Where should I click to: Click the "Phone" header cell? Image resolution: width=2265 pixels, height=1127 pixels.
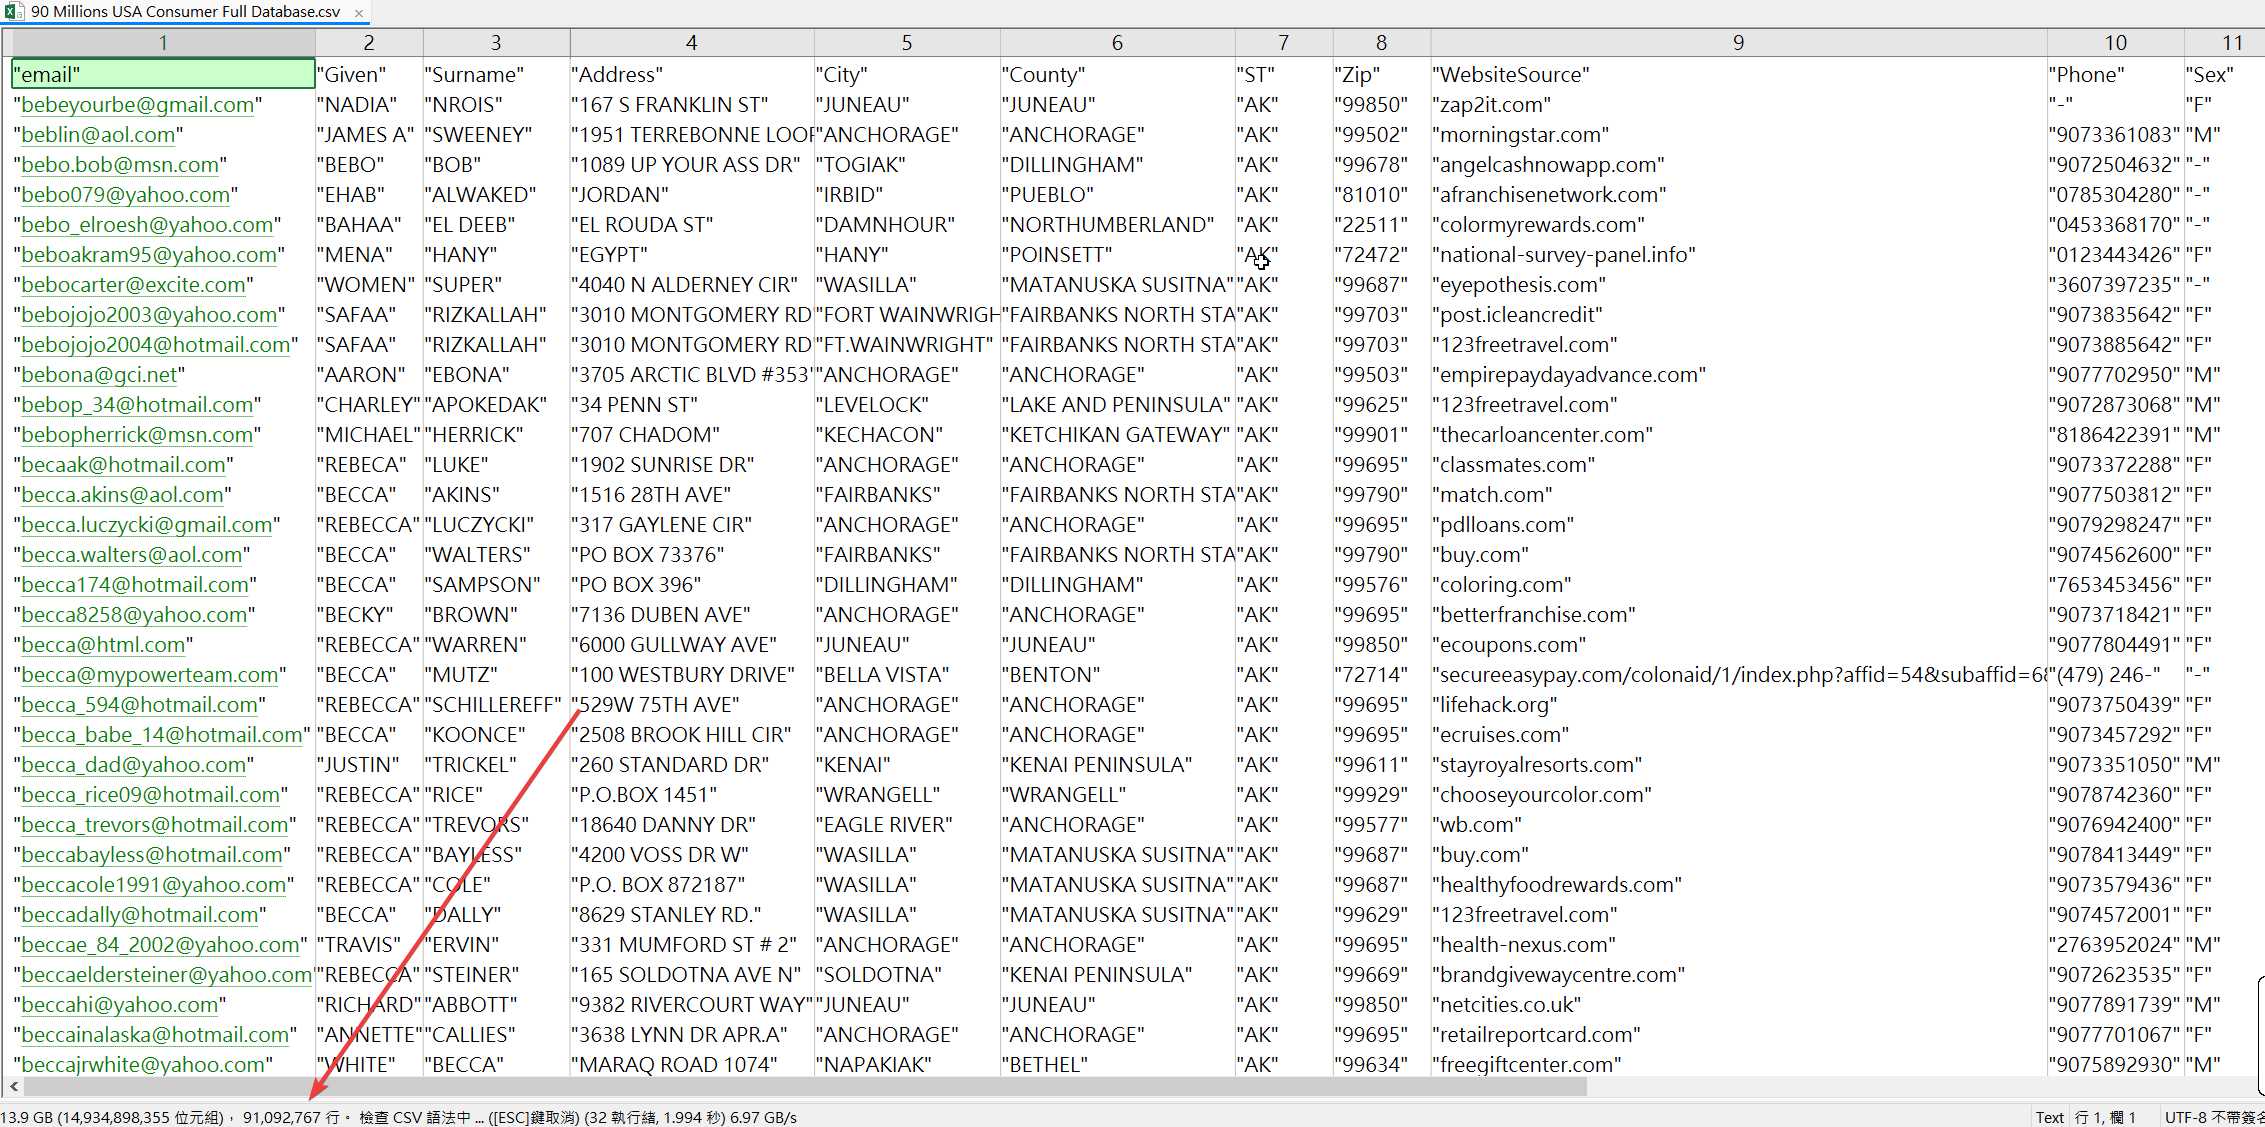pos(2115,75)
